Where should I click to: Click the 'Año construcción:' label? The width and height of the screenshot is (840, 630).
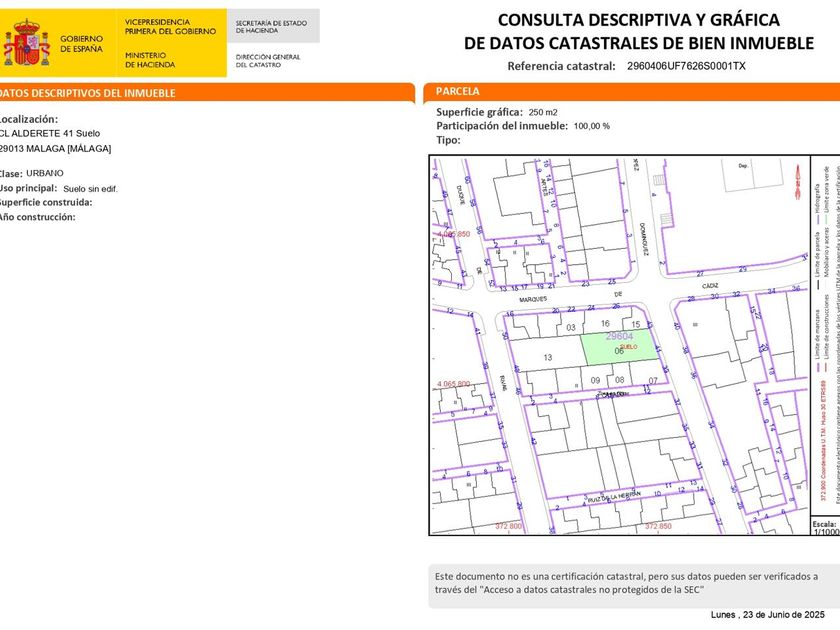(x=37, y=217)
